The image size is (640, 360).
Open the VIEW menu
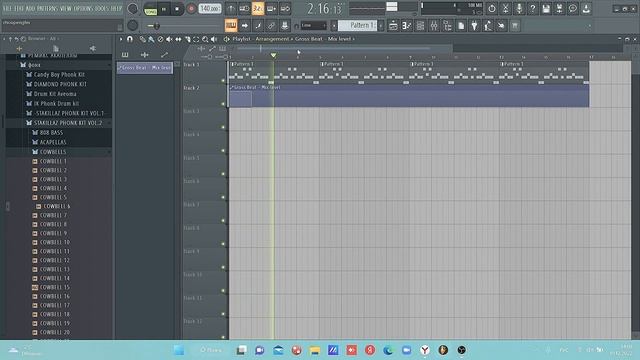(66, 9)
